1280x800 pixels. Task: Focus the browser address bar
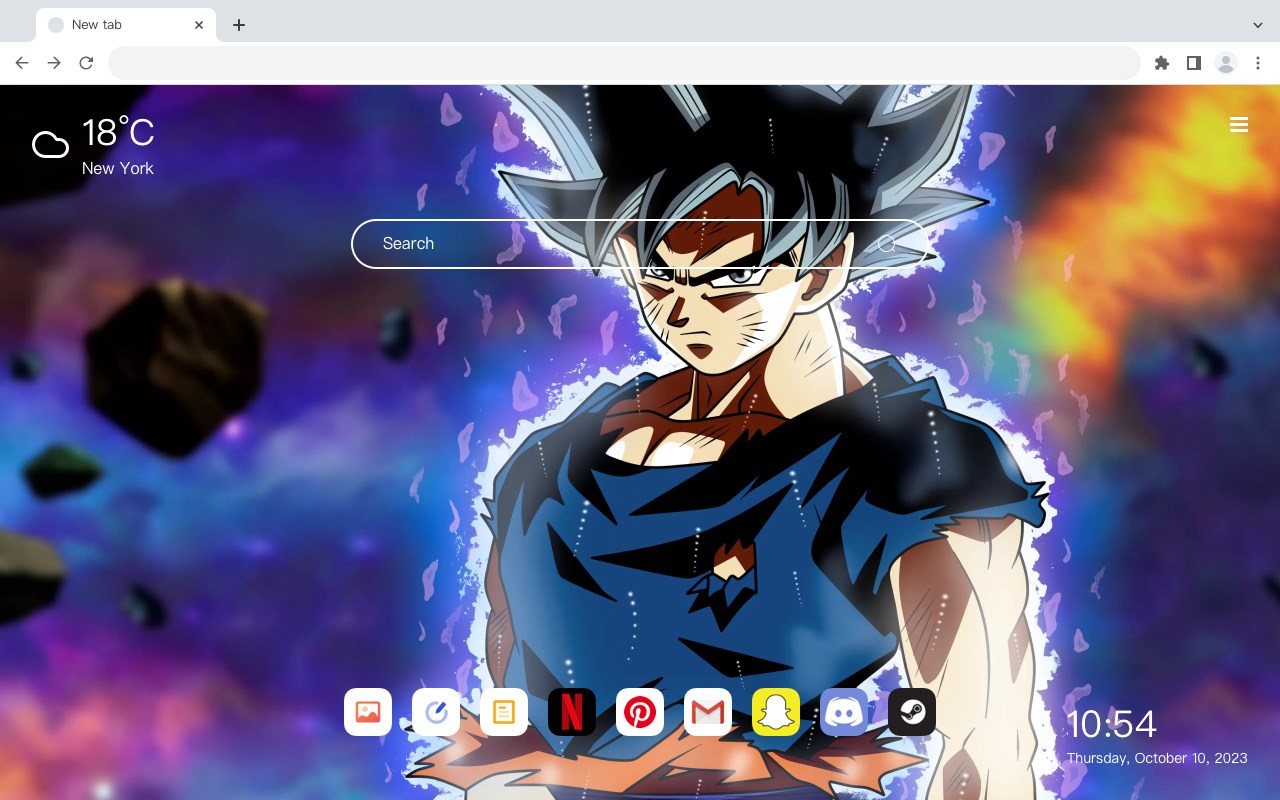pos(624,63)
